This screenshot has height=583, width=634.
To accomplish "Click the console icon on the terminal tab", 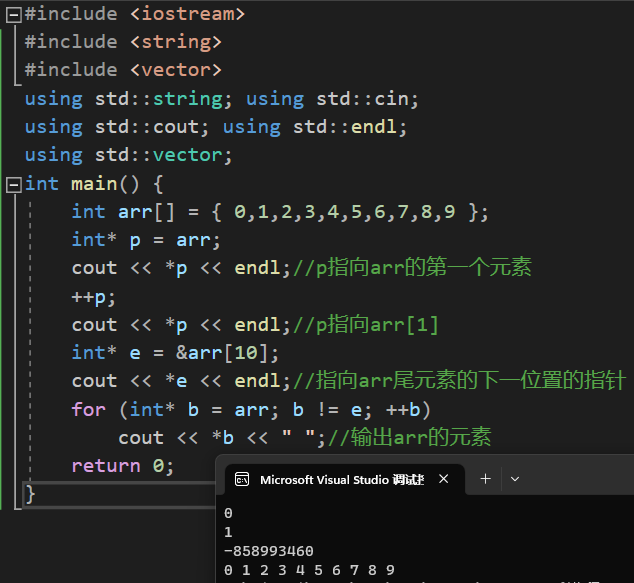I will pos(242,479).
